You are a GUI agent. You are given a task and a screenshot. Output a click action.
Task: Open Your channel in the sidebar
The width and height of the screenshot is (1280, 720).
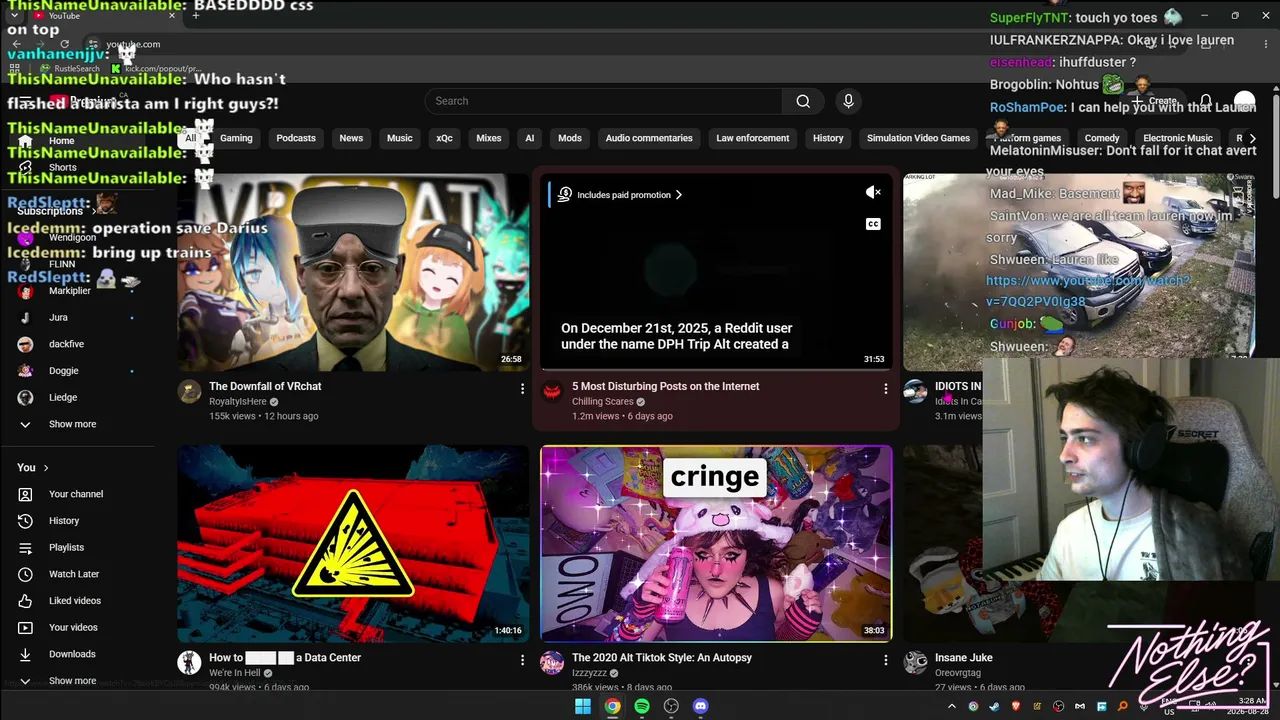(77, 494)
